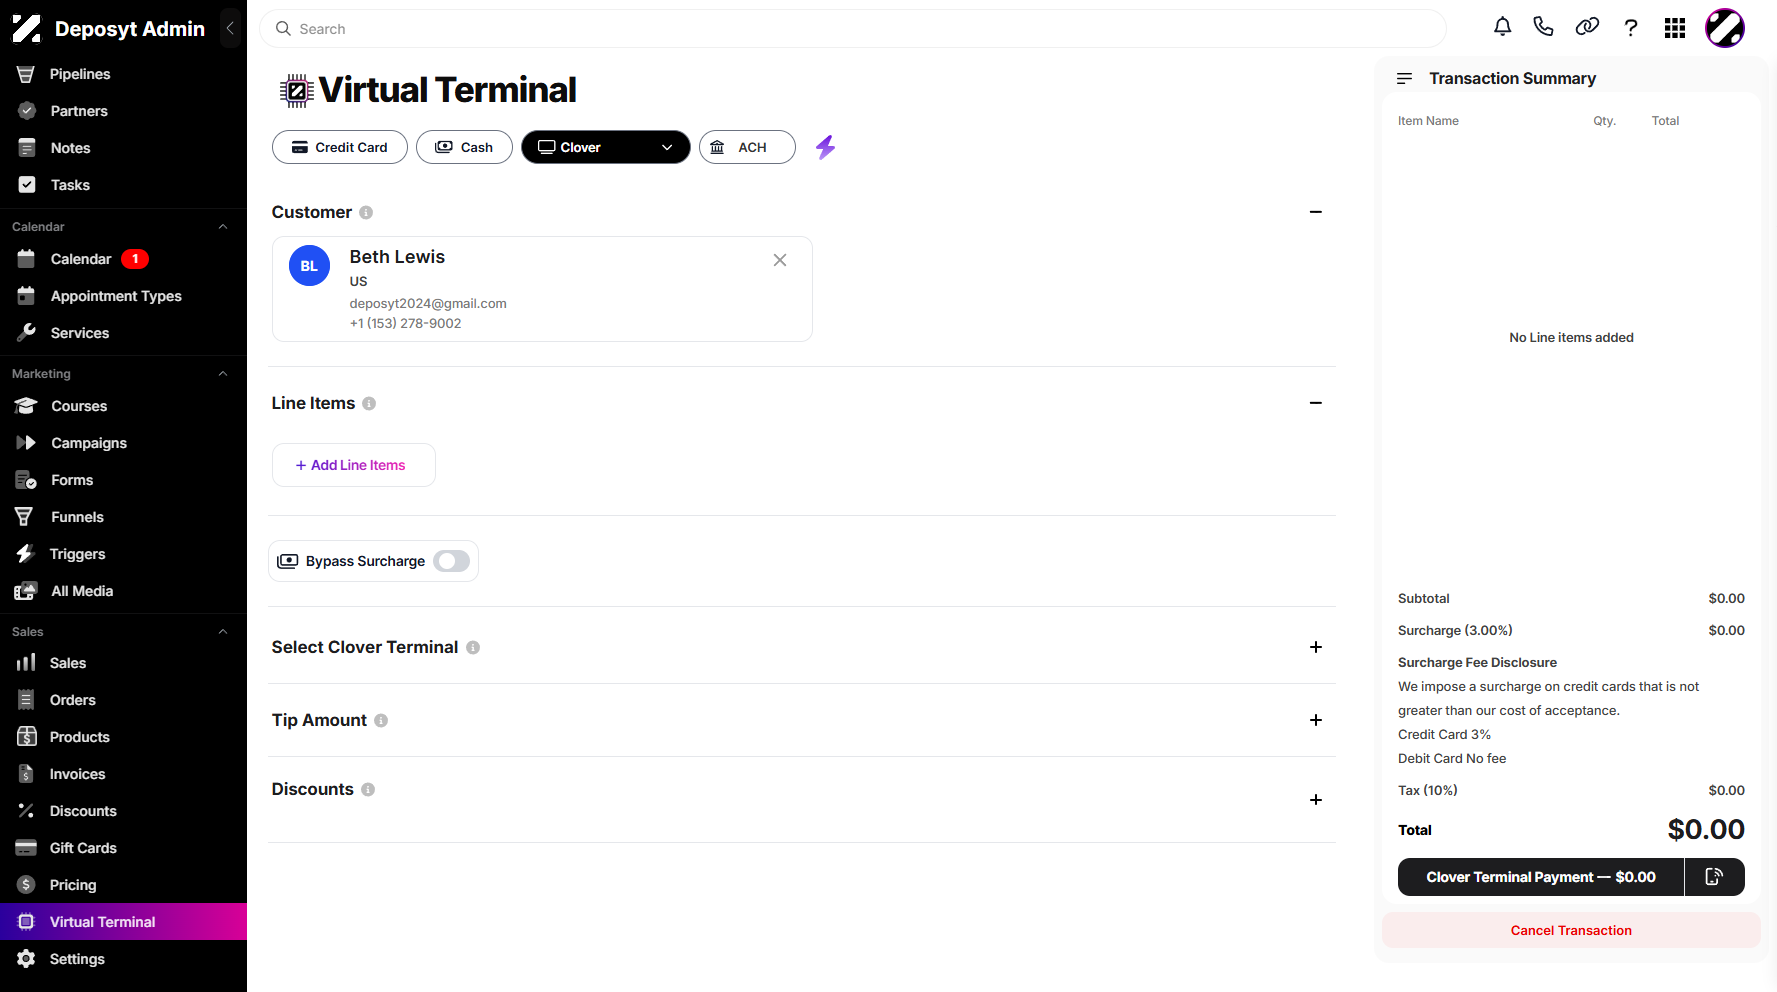The image size is (1777, 992).
Task: Open the notifications bell icon
Action: (1502, 27)
